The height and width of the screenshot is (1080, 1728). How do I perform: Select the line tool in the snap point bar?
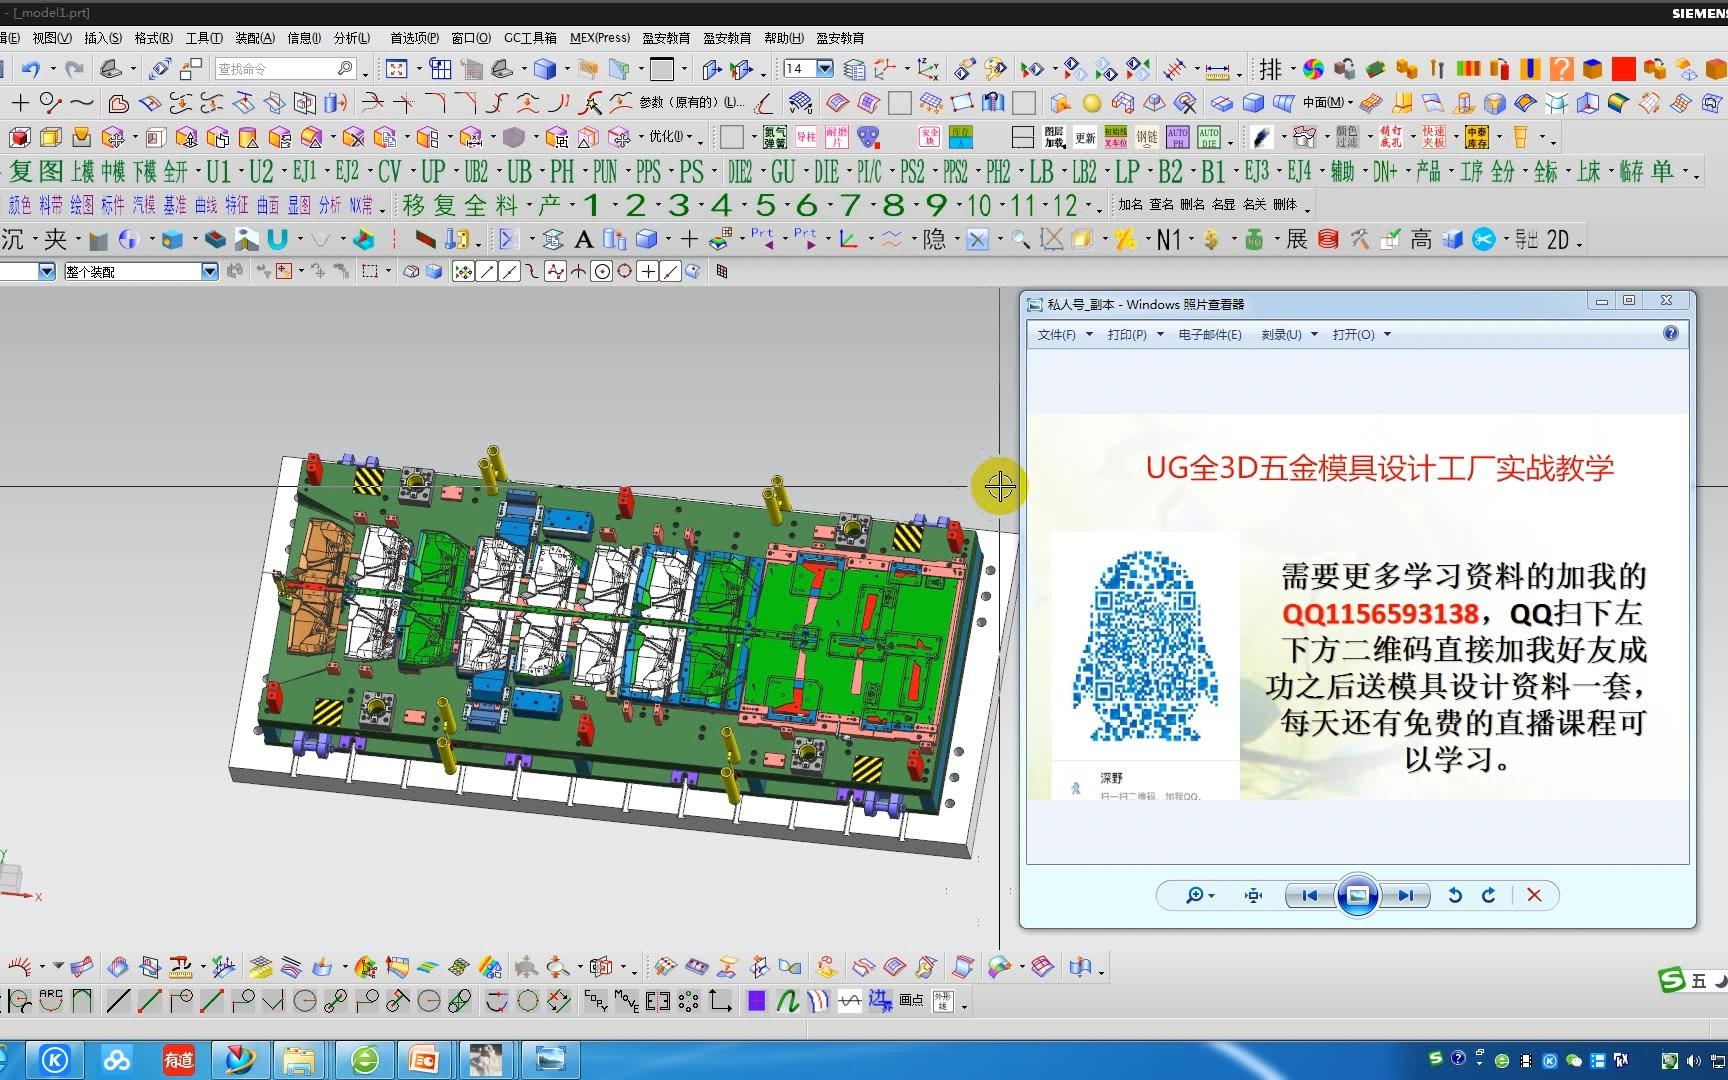click(487, 271)
